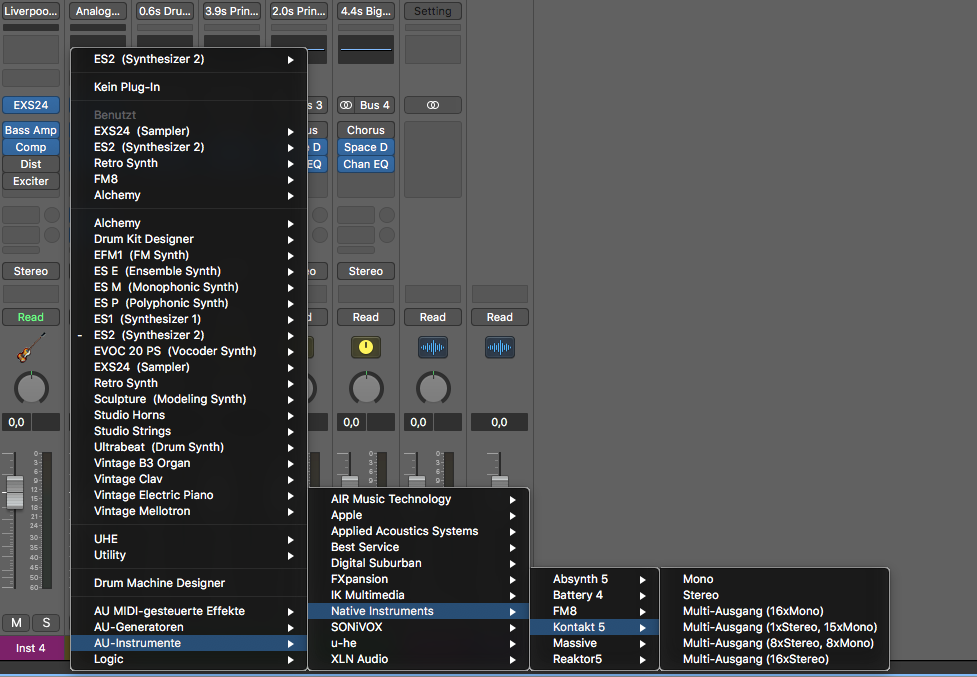The image size is (977, 677).
Task: Choose Mono output for Kontakt 5
Action: click(x=774, y=579)
